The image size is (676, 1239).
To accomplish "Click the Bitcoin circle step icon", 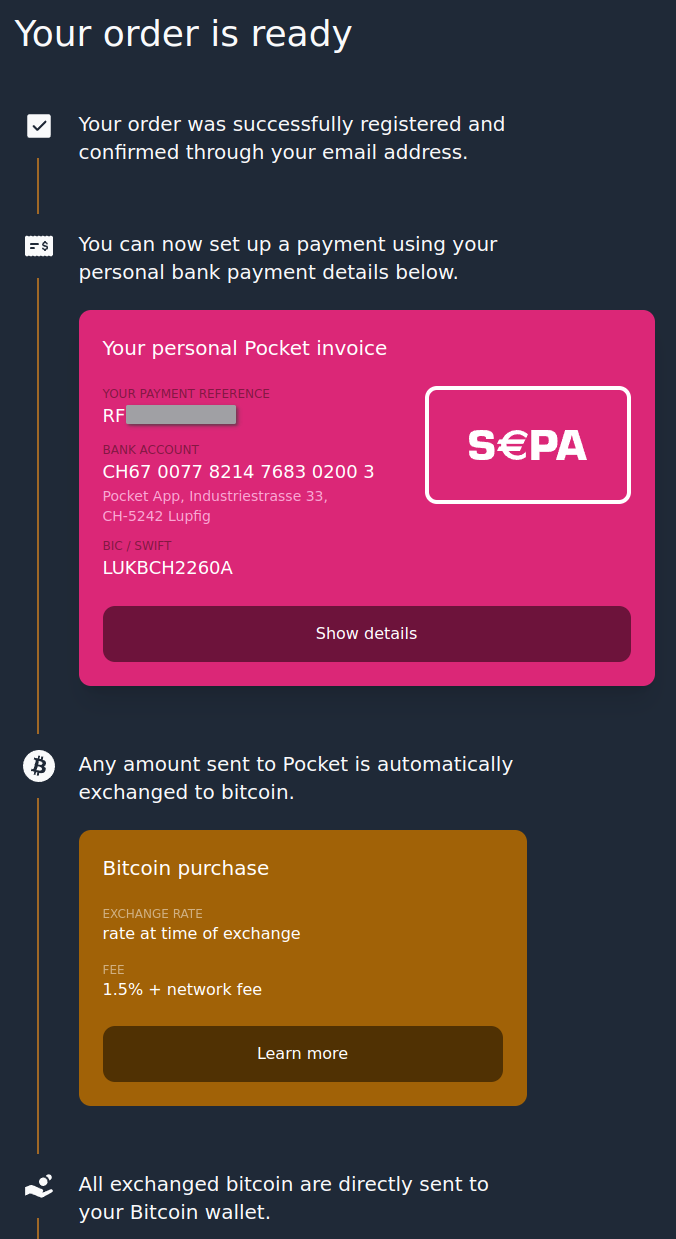I will [x=39, y=767].
